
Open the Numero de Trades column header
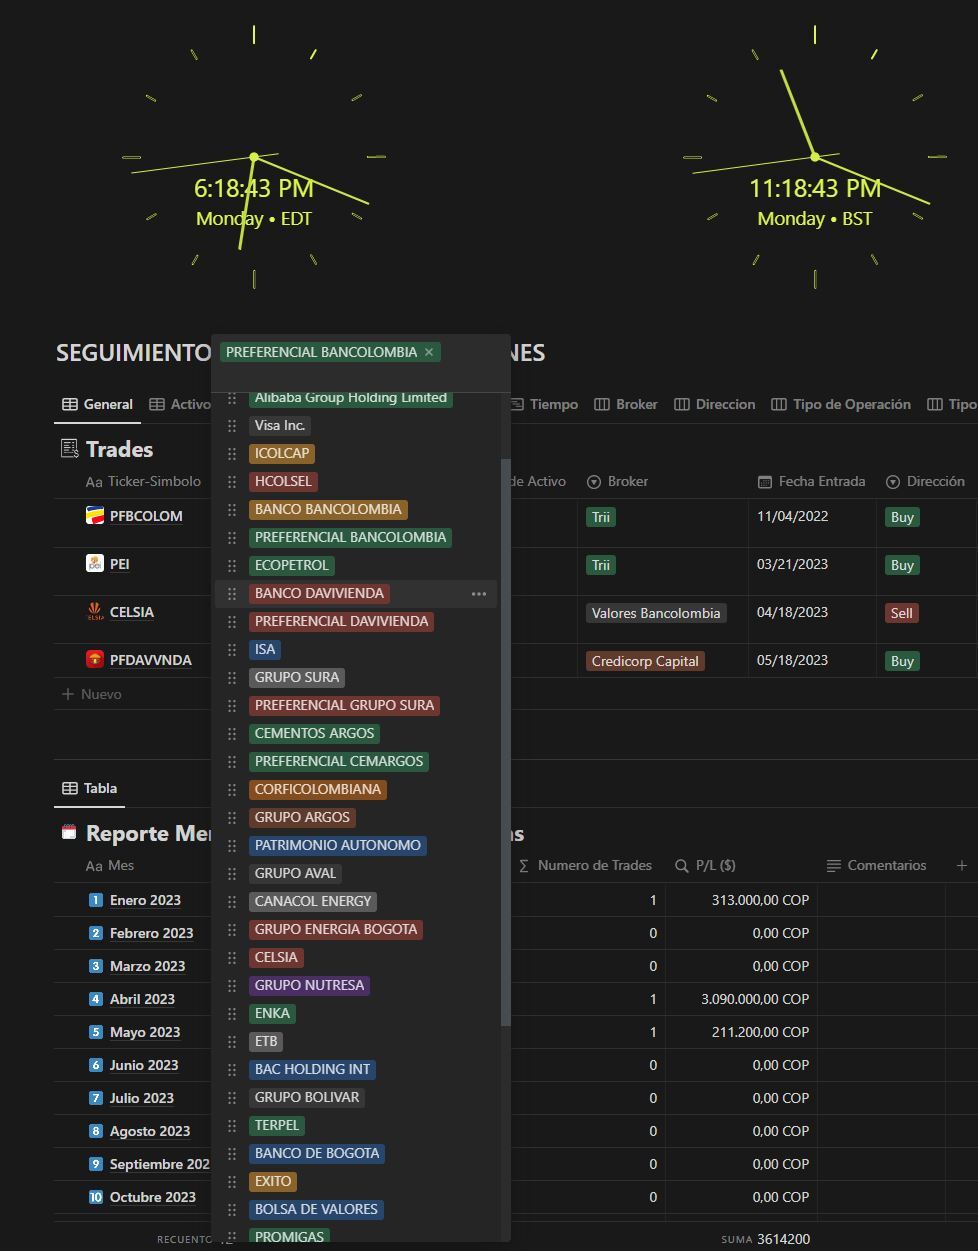585,865
